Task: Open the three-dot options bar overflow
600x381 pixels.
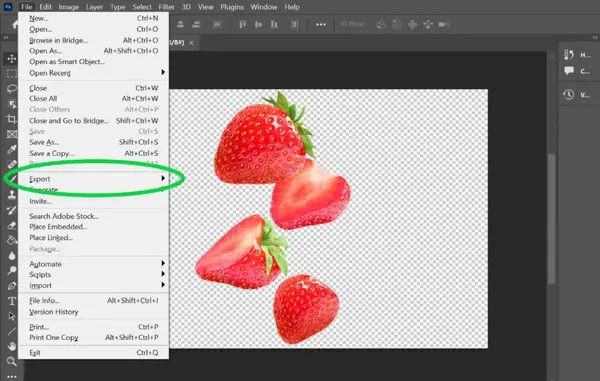Action: (321, 24)
